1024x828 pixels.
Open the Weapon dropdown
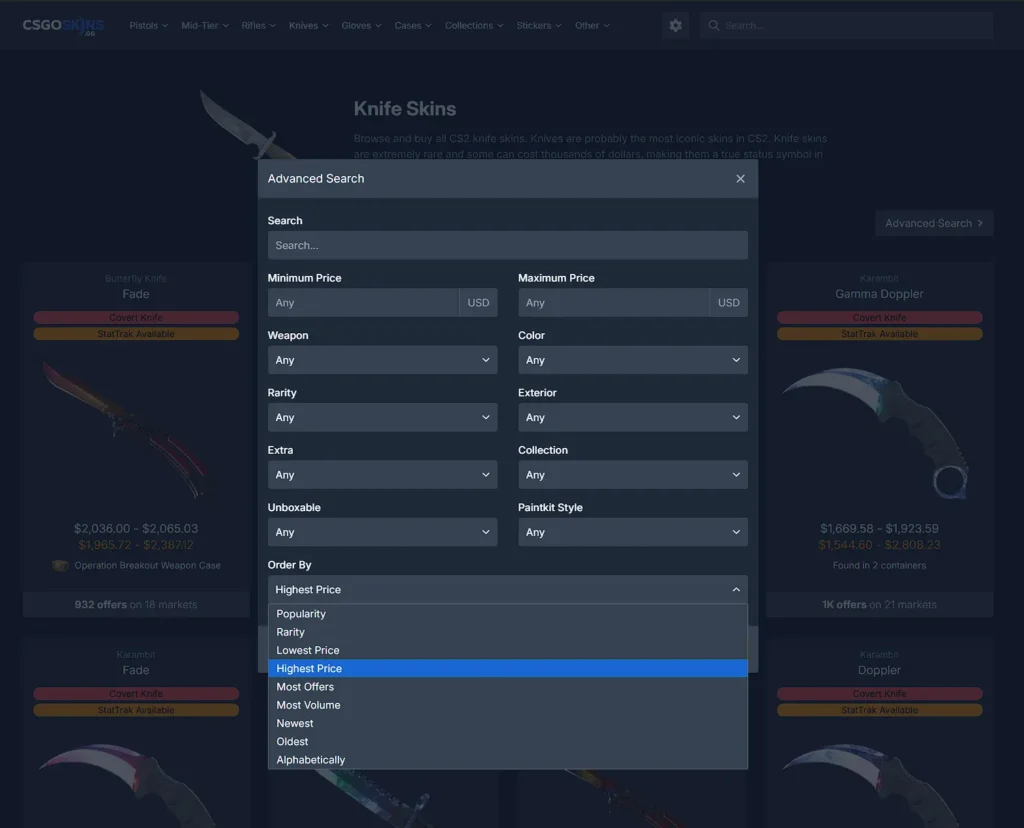click(382, 360)
